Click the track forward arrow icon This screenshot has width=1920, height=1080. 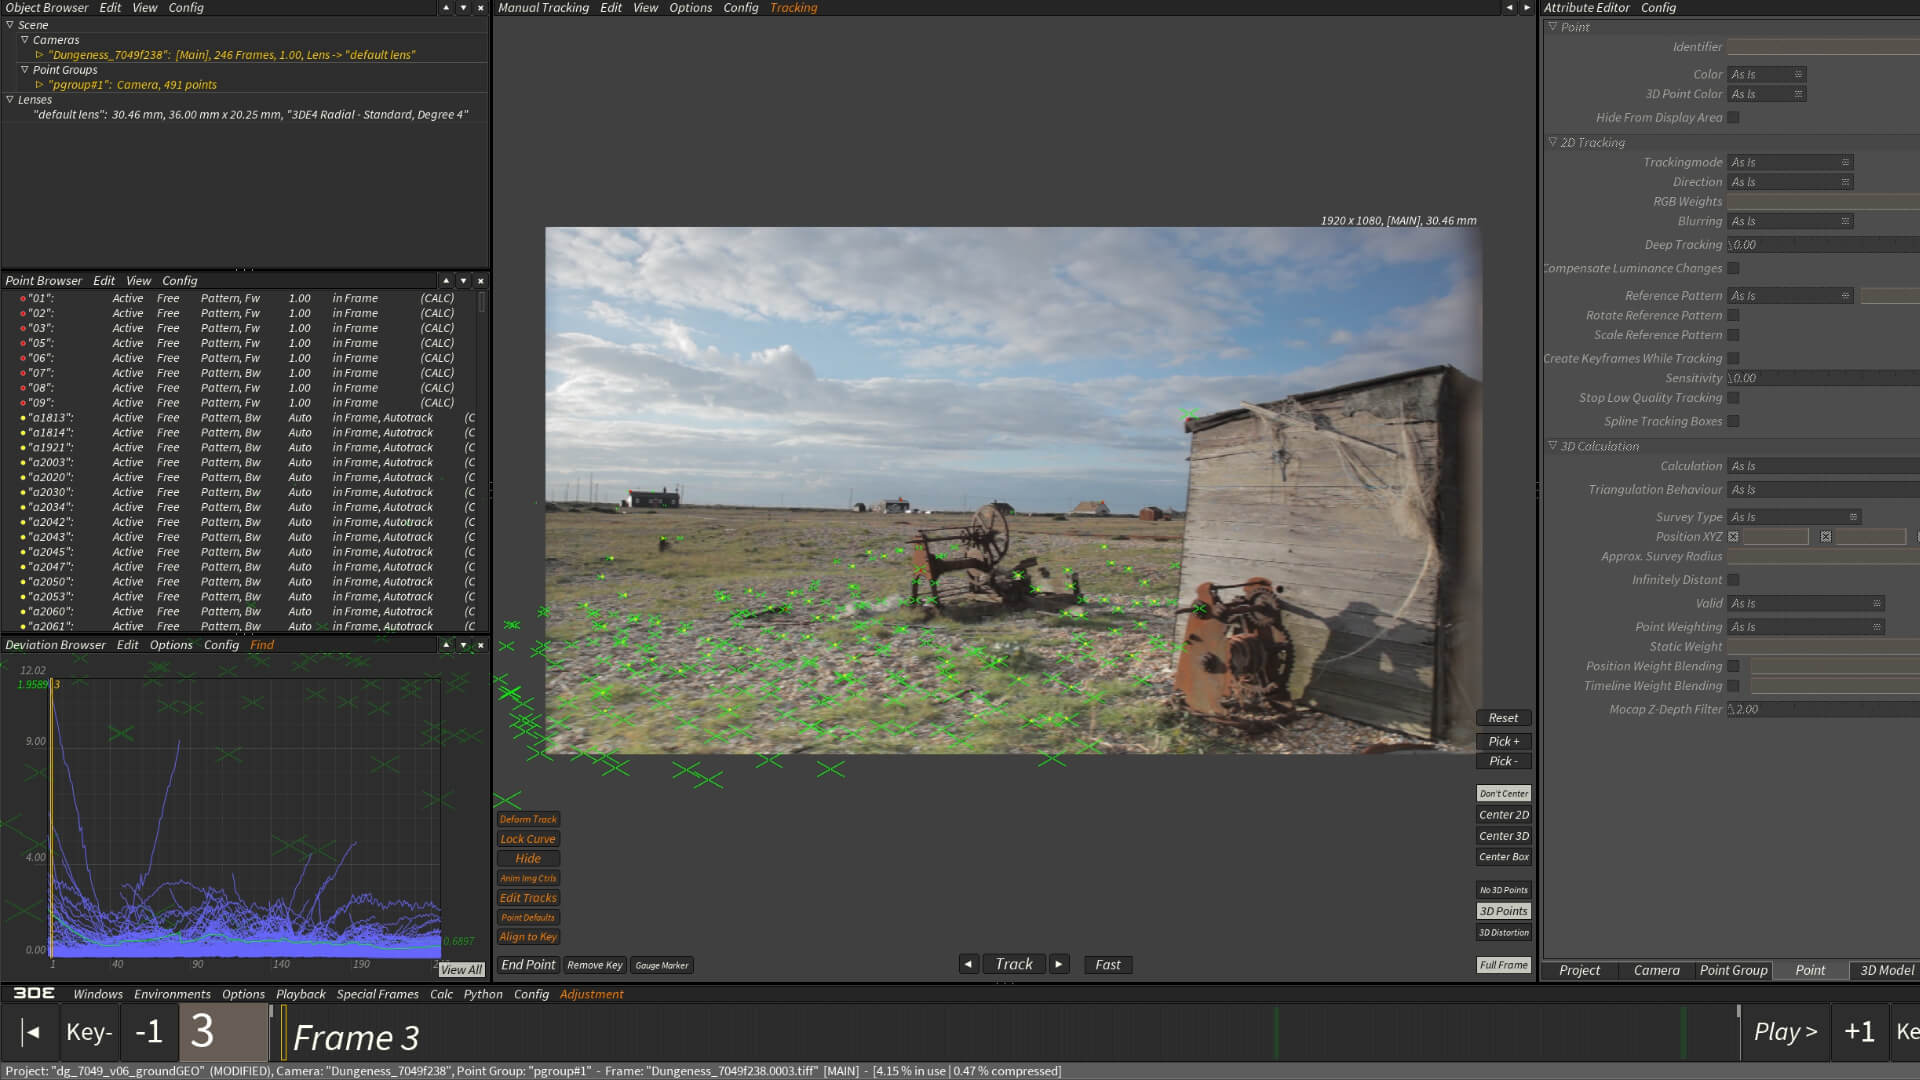pyautogui.click(x=1058, y=964)
